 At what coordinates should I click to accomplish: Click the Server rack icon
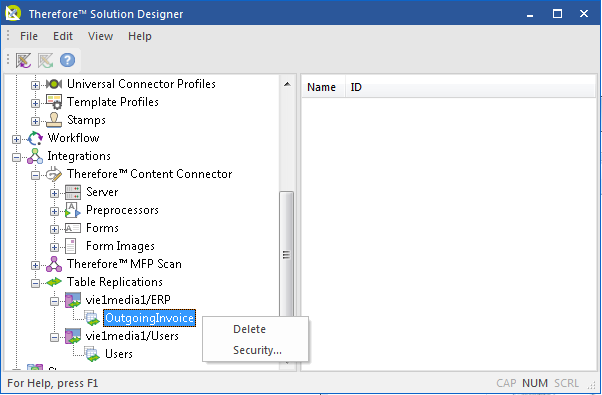[x=73, y=192]
